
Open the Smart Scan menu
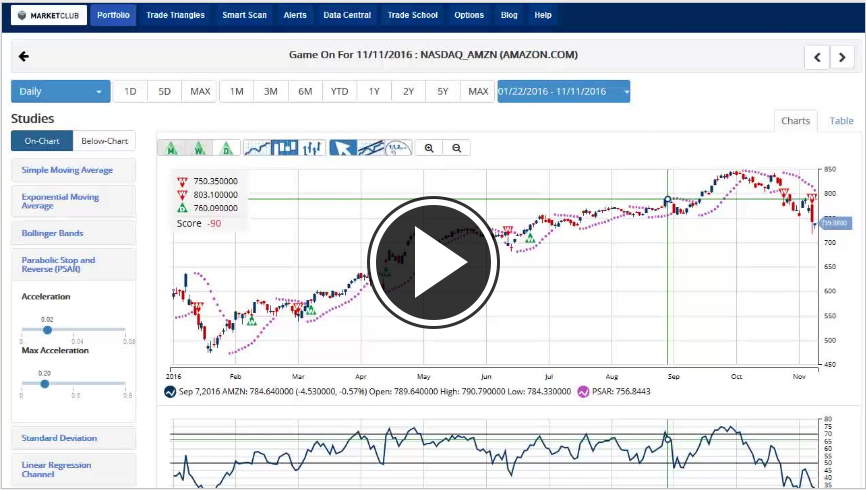[x=245, y=15]
